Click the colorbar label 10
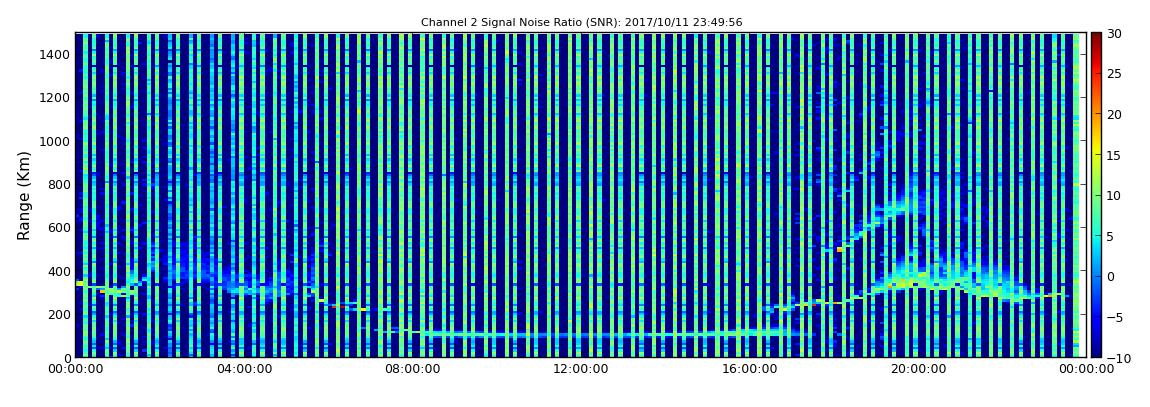 click(x=1115, y=195)
